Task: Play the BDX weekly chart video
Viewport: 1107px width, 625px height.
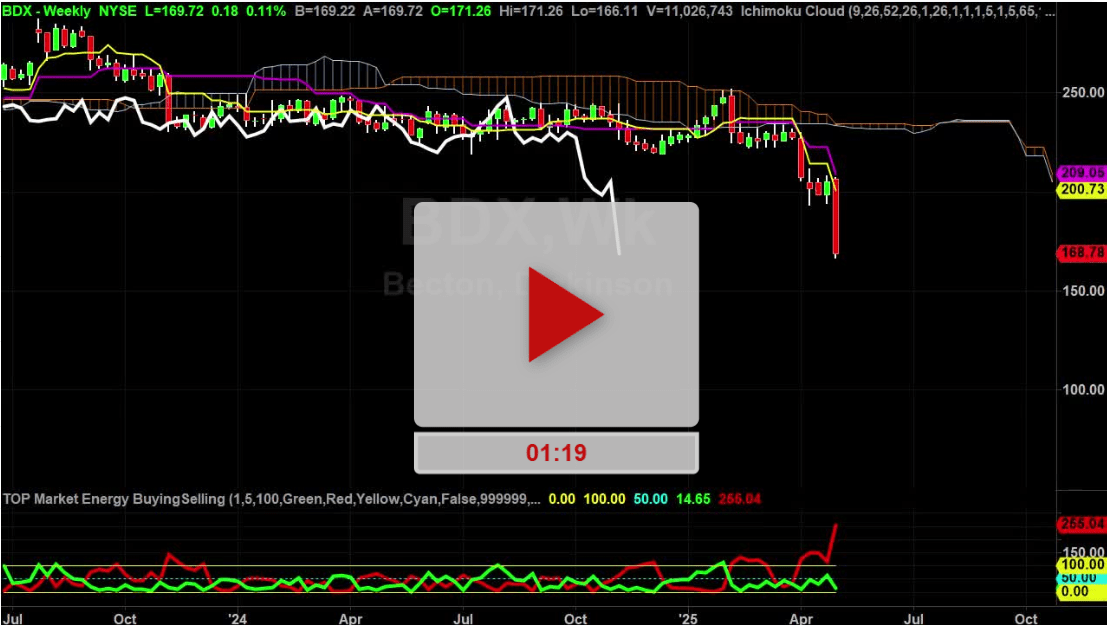Action: (556, 314)
